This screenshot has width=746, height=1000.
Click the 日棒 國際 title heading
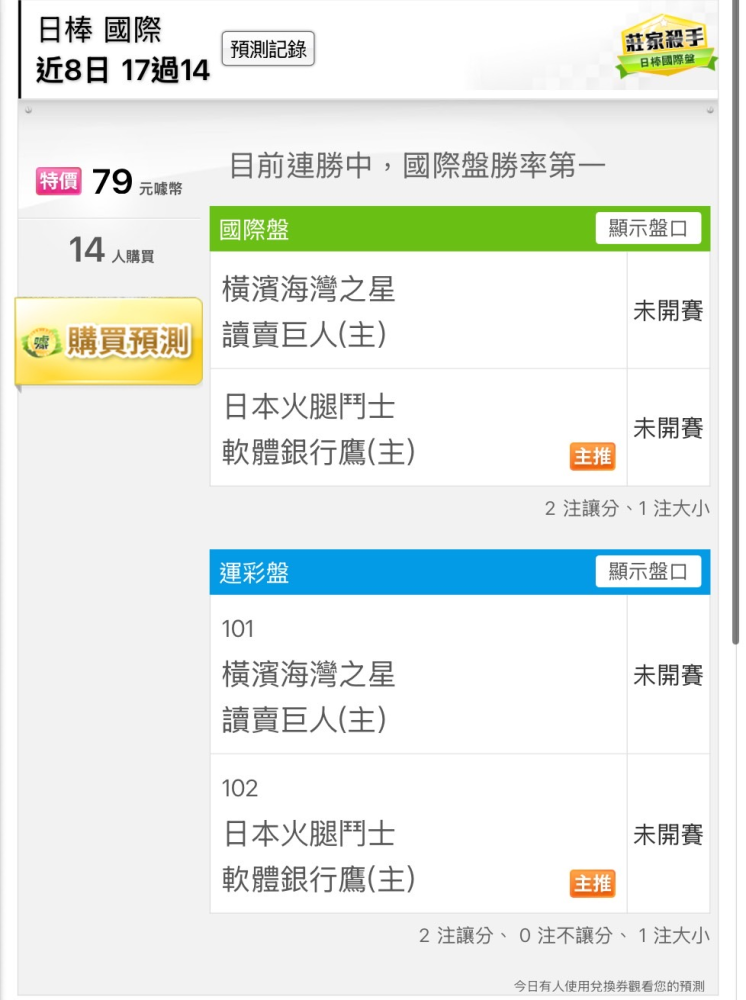tap(99, 30)
